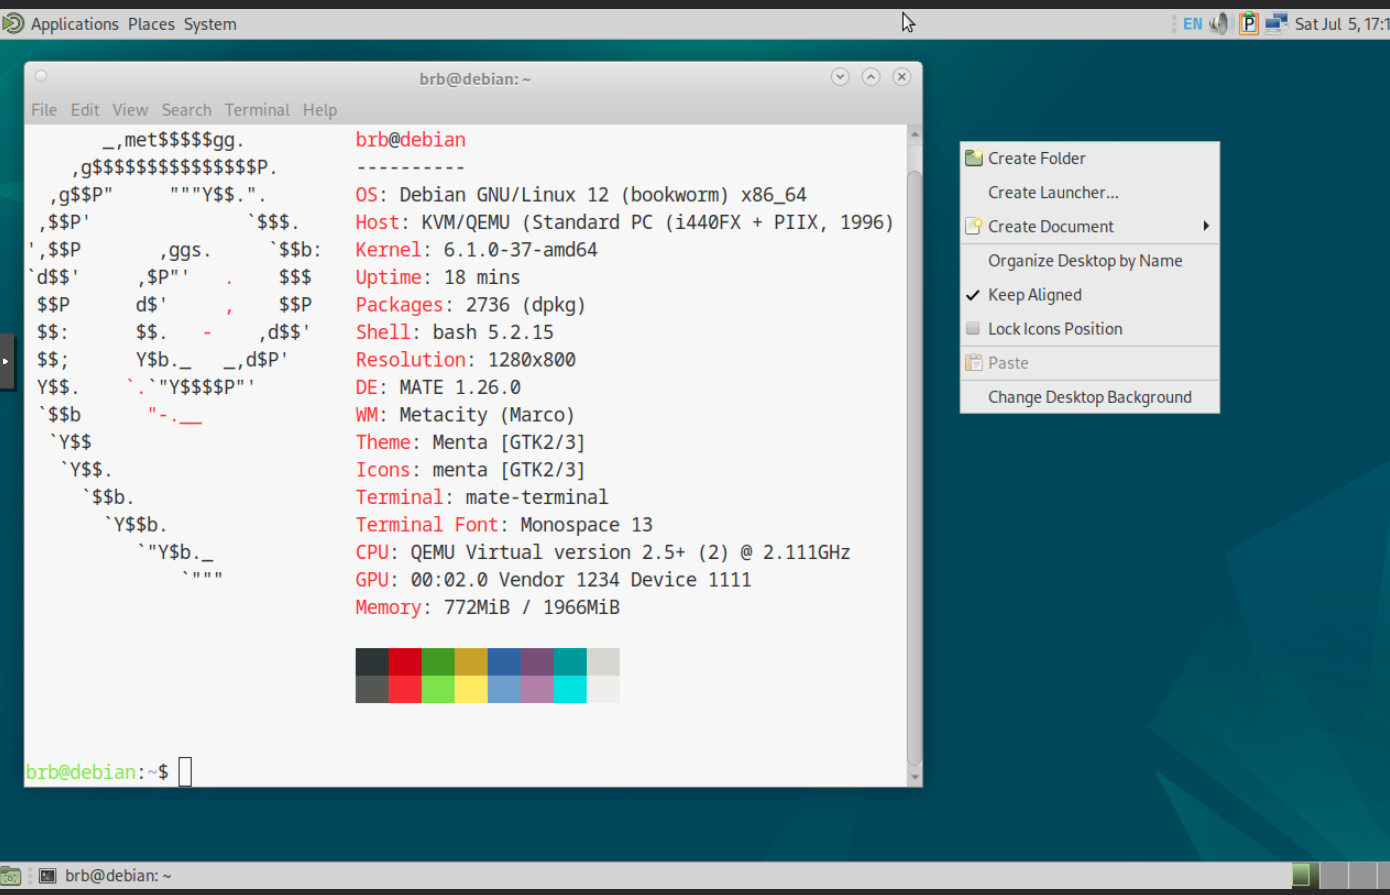
Task: Click the brb@debian taskbar window button
Action: (x=106, y=876)
